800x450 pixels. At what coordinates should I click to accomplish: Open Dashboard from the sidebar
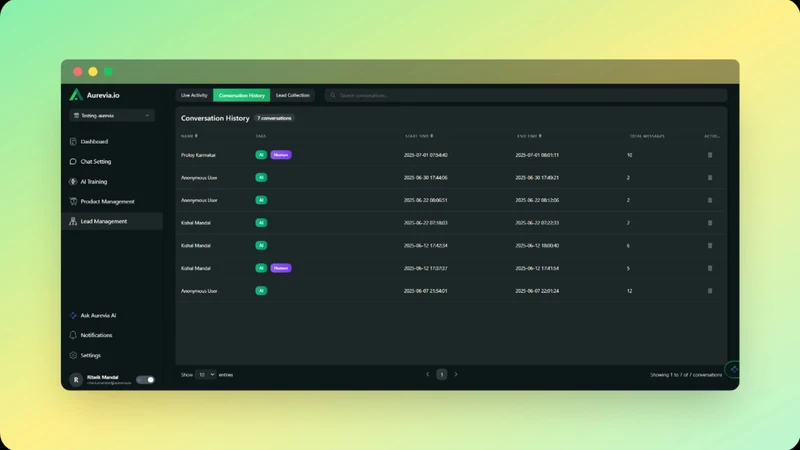click(x=112, y=141)
